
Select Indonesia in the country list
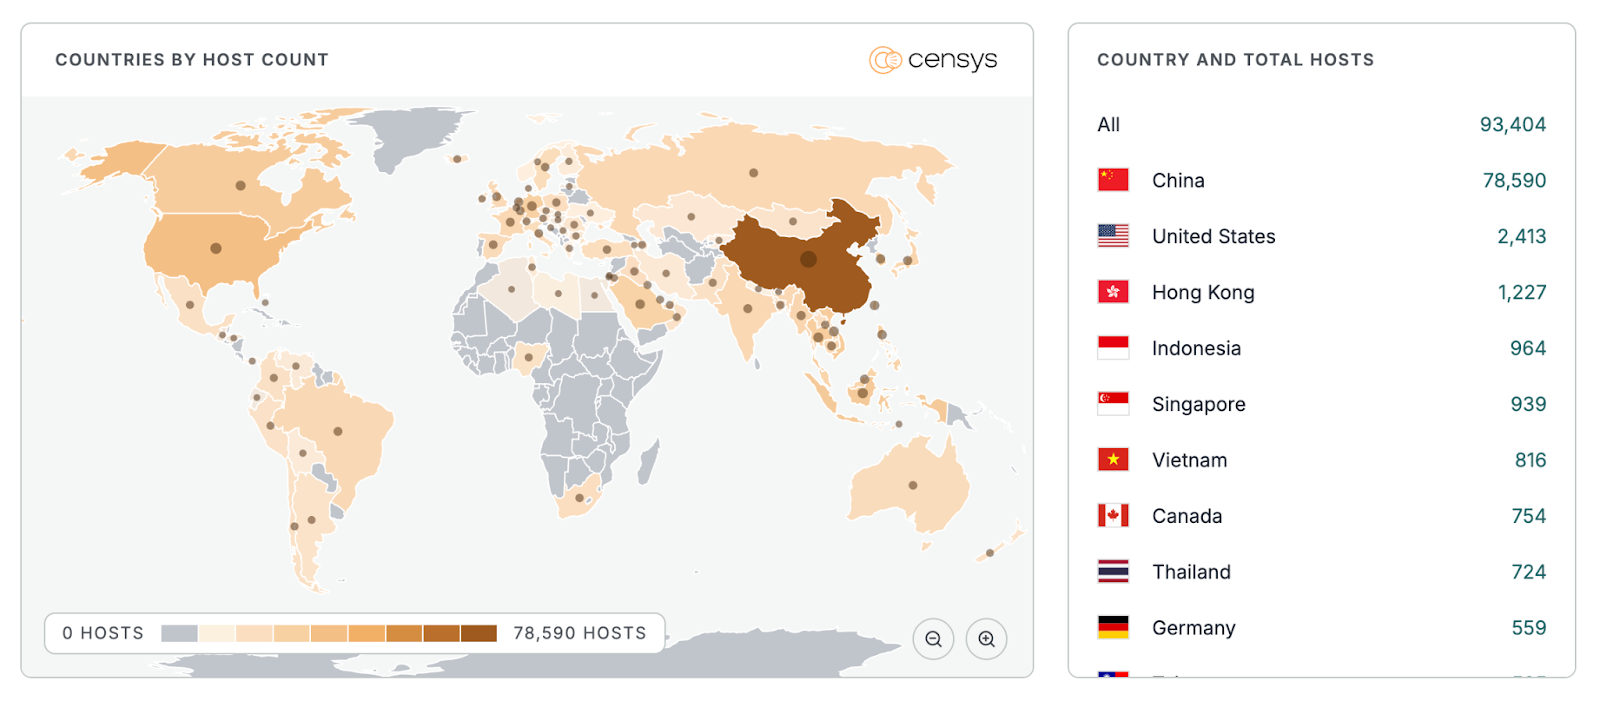tap(1196, 348)
